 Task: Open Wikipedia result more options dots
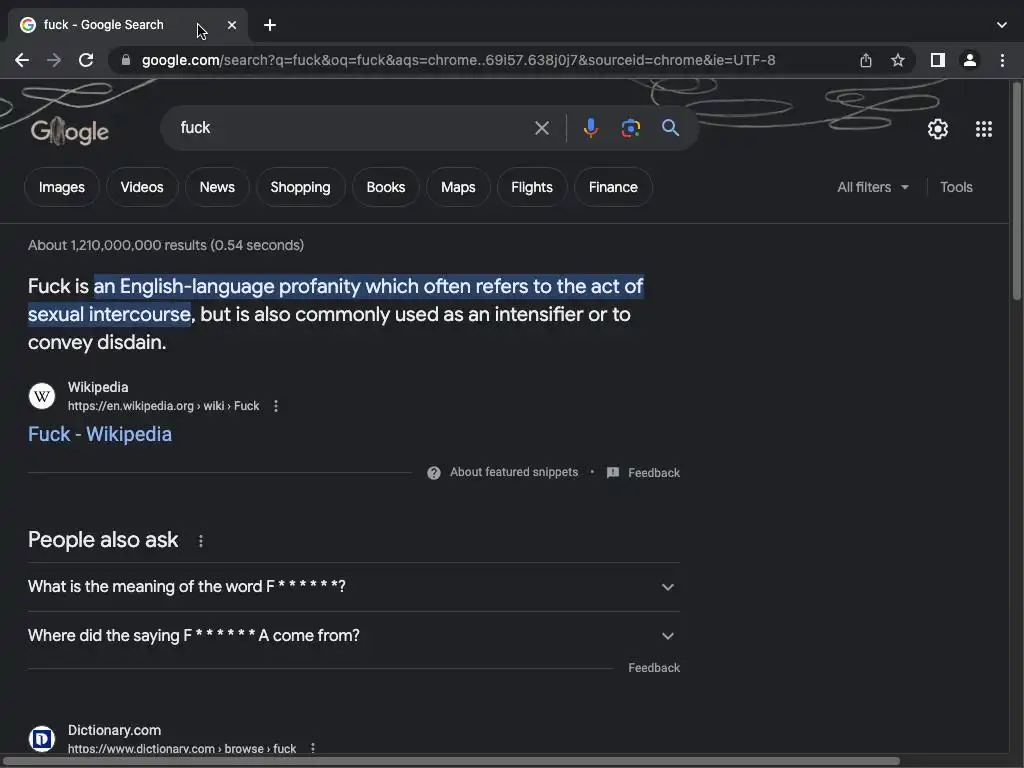pos(276,406)
